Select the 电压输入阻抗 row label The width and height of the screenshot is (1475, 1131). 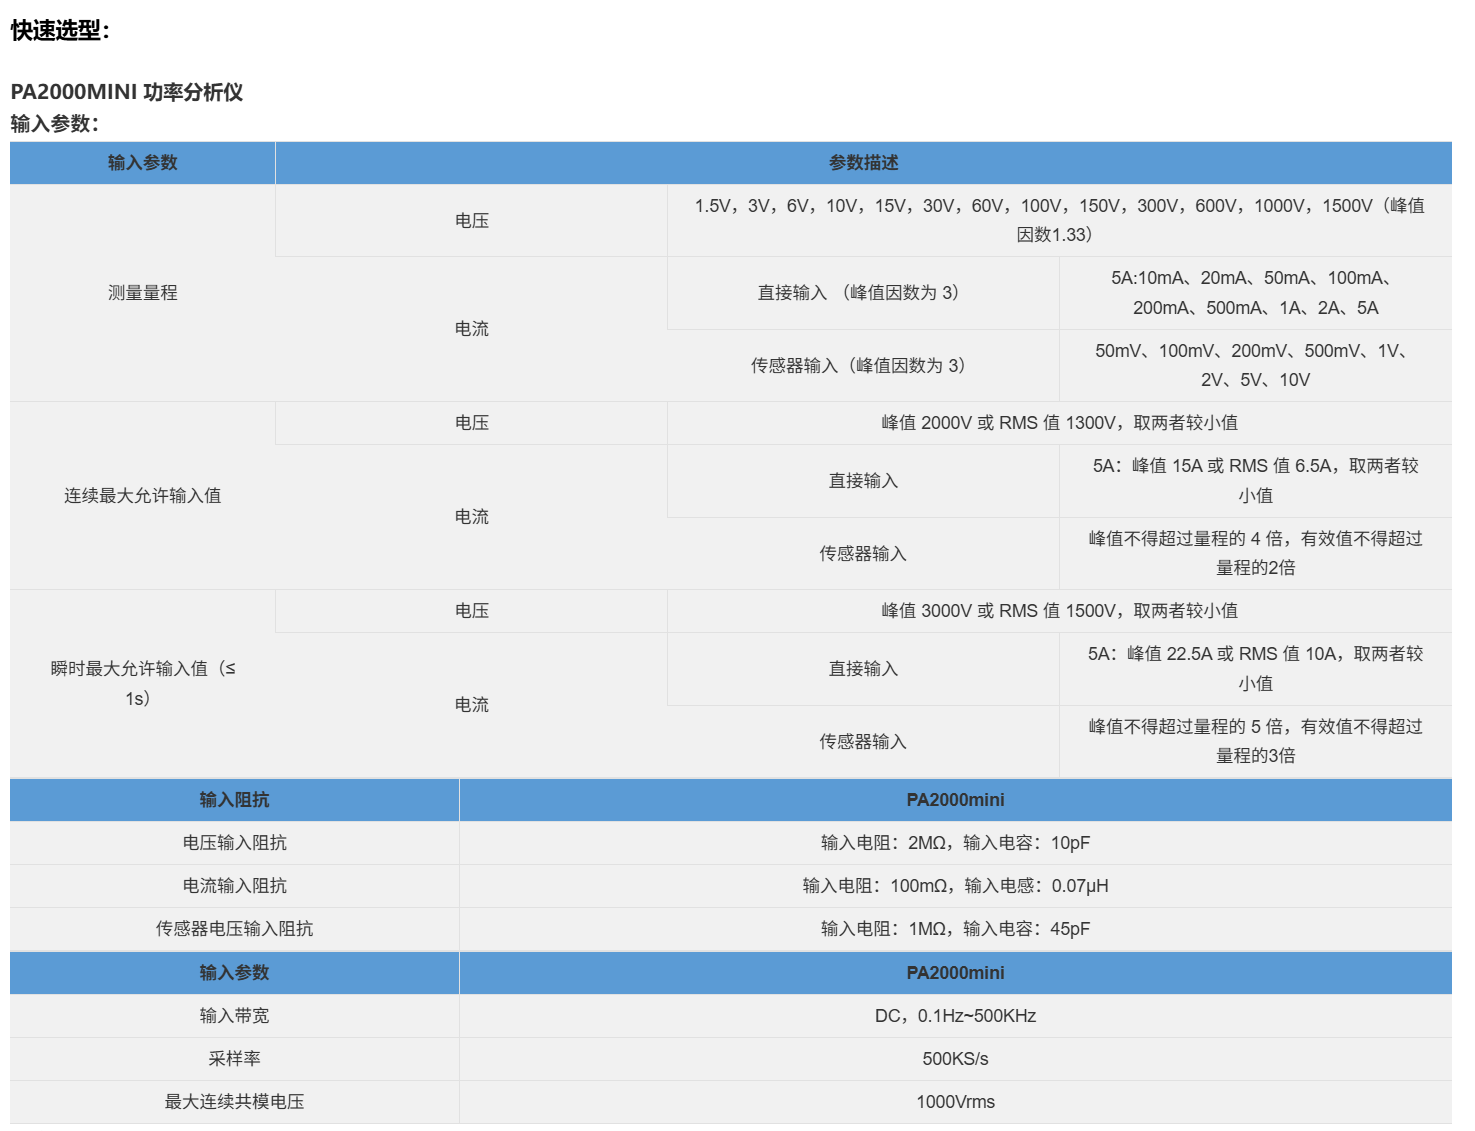[x=234, y=843]
